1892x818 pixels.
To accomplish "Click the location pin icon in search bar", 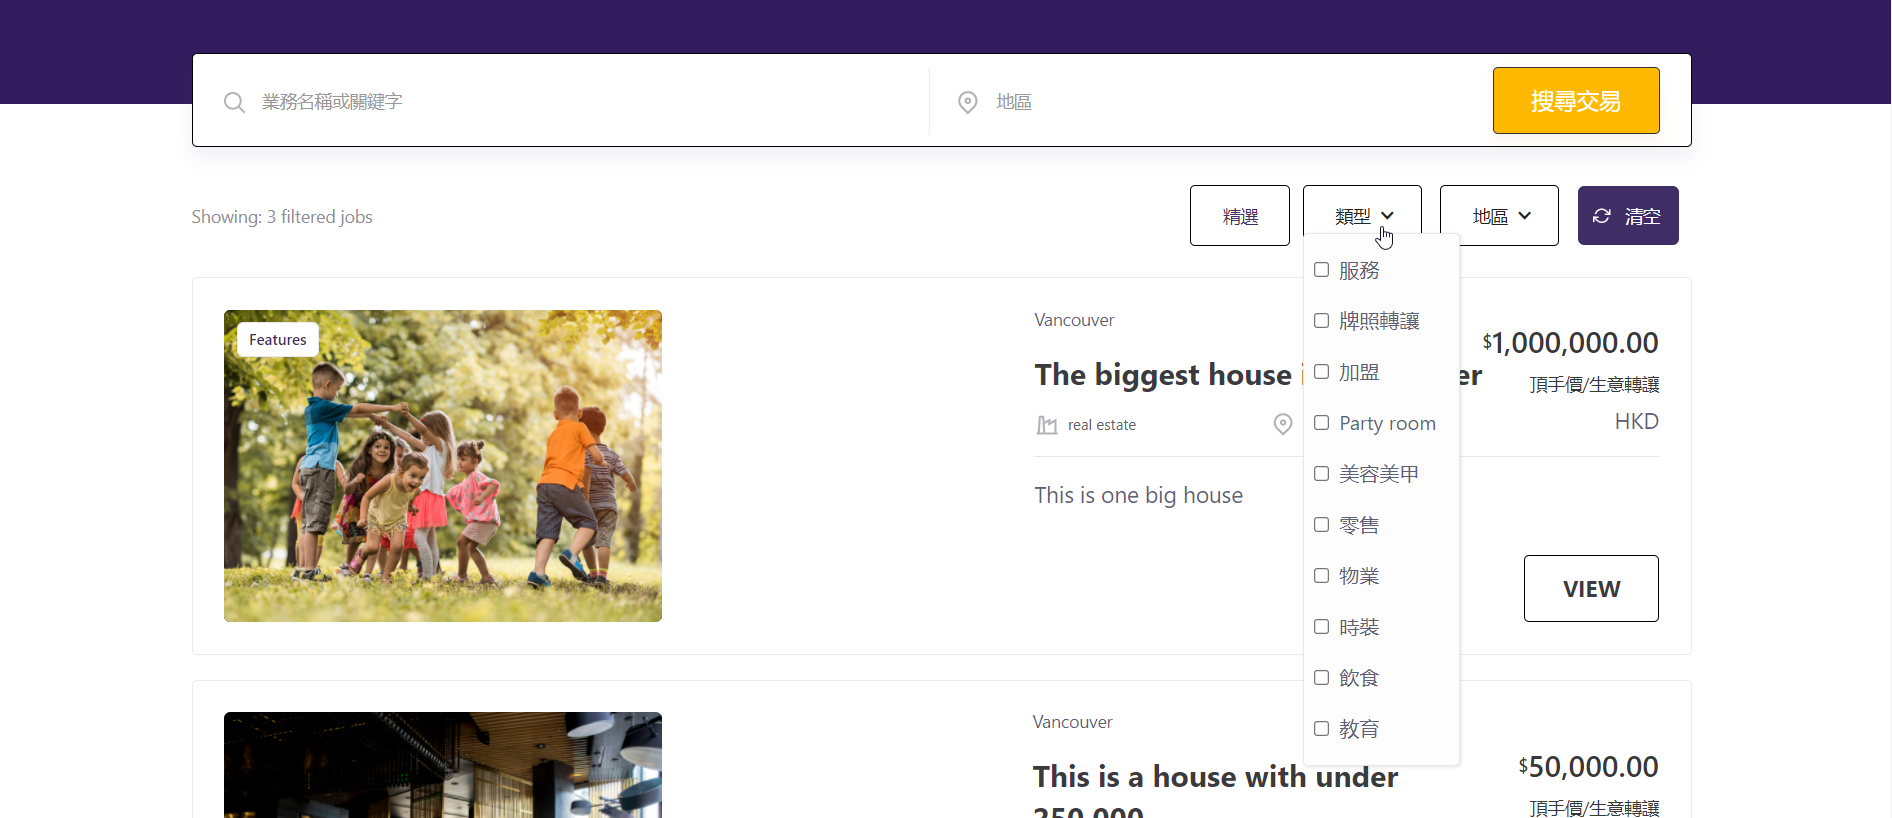I will 968,102.
